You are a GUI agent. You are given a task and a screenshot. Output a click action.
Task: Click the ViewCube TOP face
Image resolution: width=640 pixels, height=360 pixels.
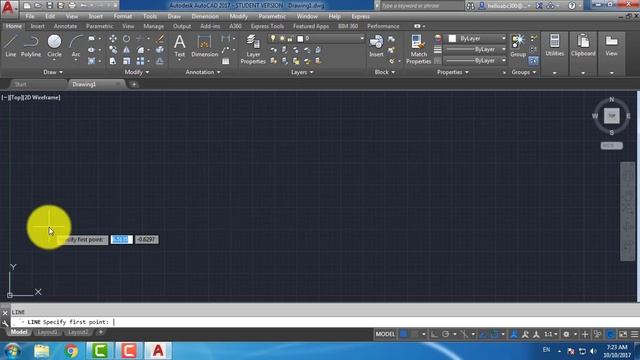(611, 116)
